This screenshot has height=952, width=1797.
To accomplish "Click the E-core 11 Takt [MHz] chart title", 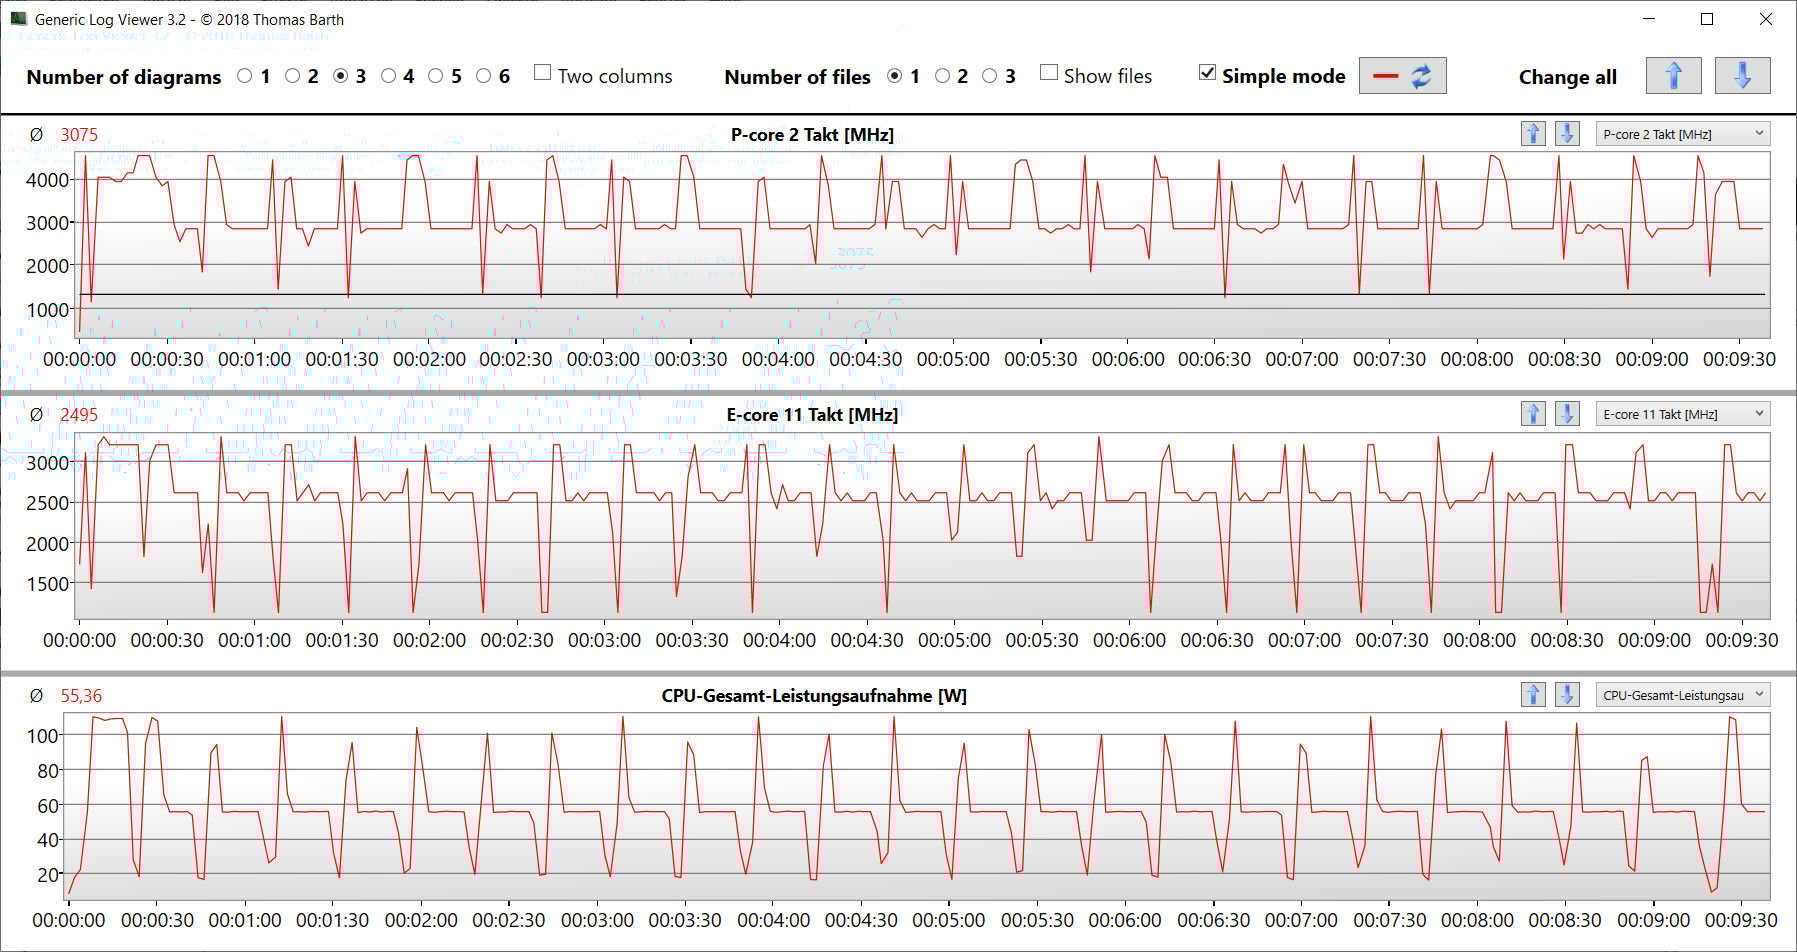I will tap(812, 414).
